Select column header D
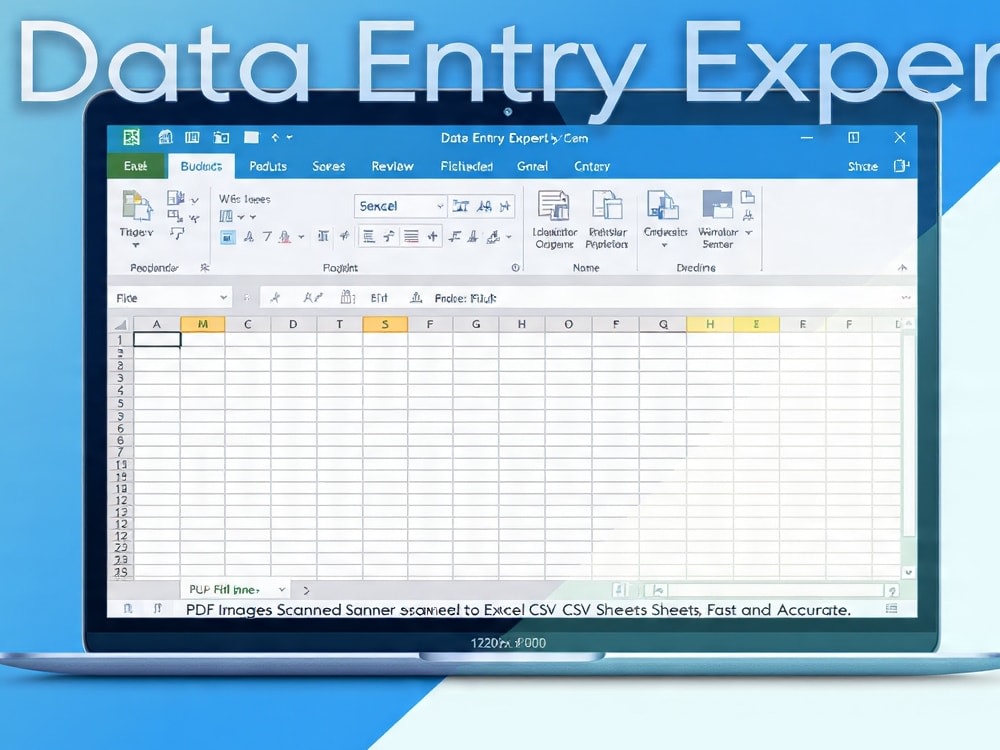This screenshot has width=1000, height=750. pyautogui.click(x=293, y=324)
